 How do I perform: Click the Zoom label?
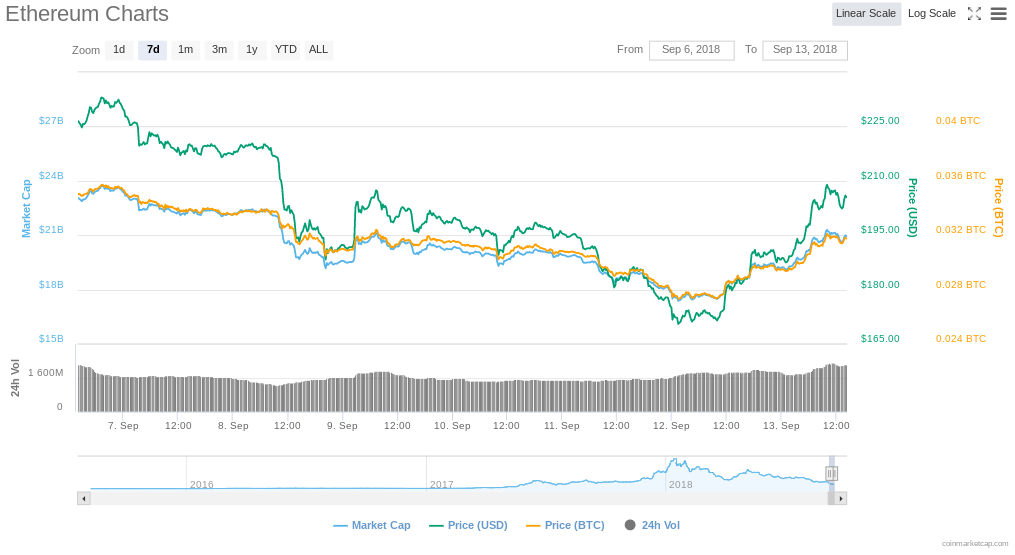click(86, 50)
